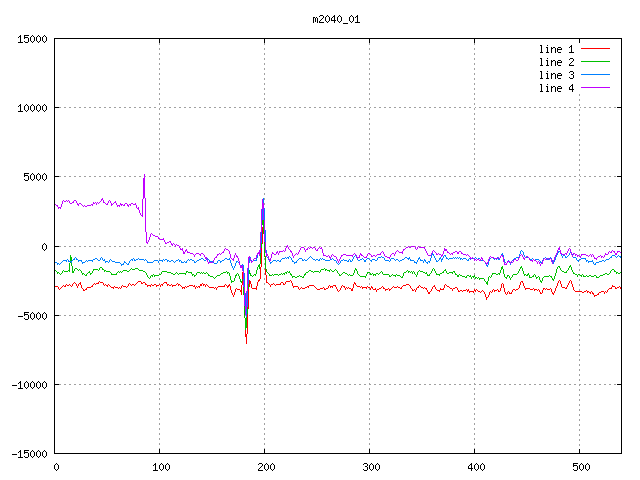The image size is (640, 480).
Task: Click the blue line 3 legend sample
Action: pos(595,75)
